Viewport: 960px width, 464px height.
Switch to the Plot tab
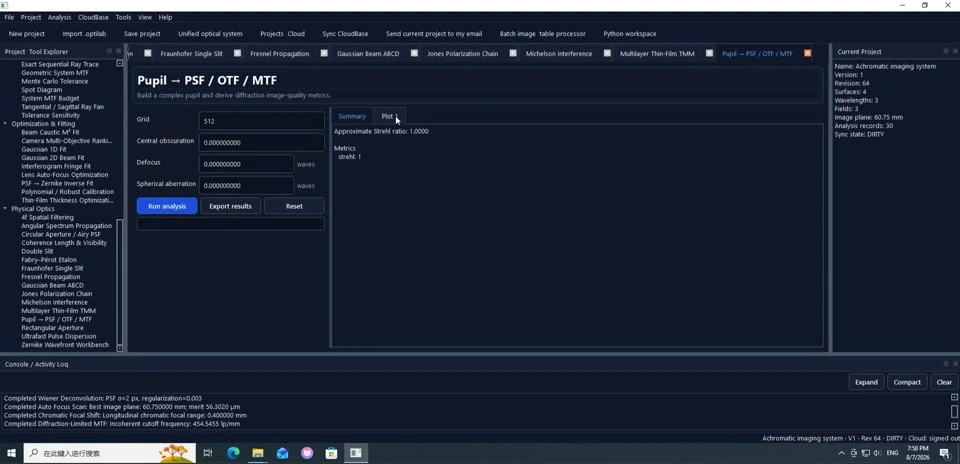tap(388, 116)
